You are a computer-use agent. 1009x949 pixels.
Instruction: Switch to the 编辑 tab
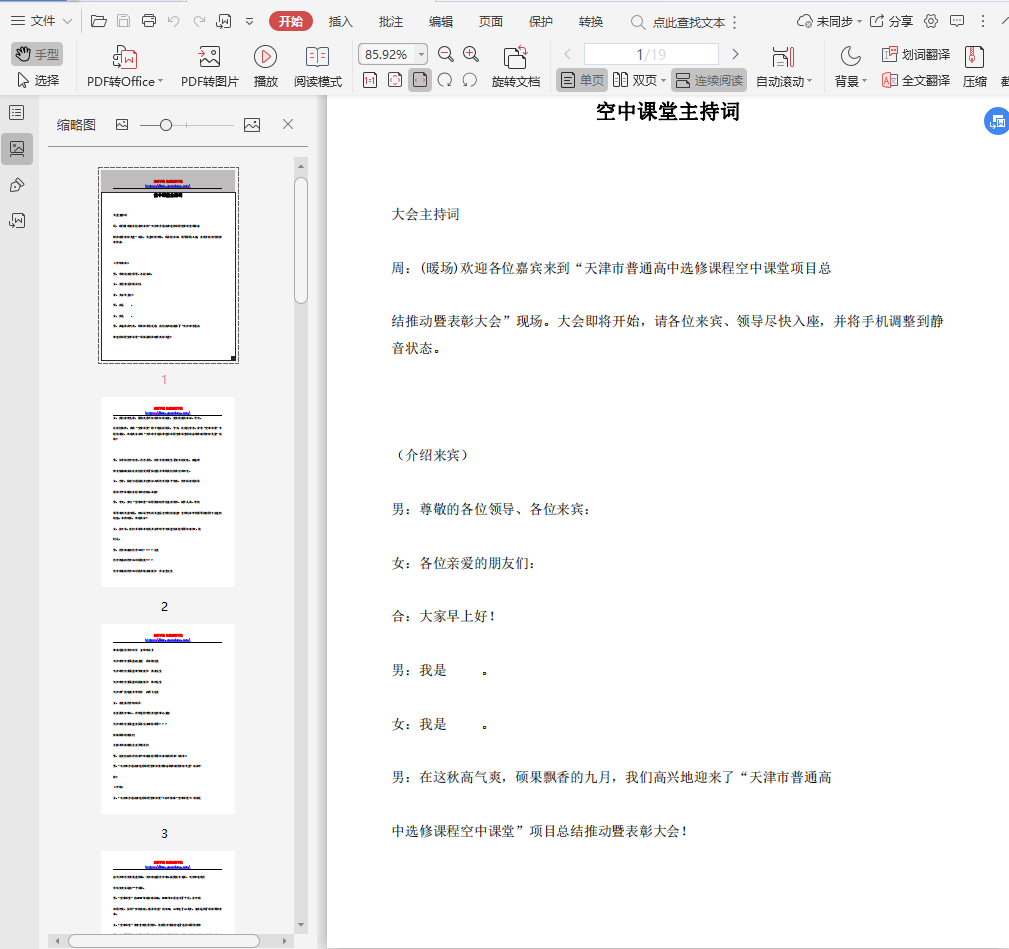[x=441, y=21]
